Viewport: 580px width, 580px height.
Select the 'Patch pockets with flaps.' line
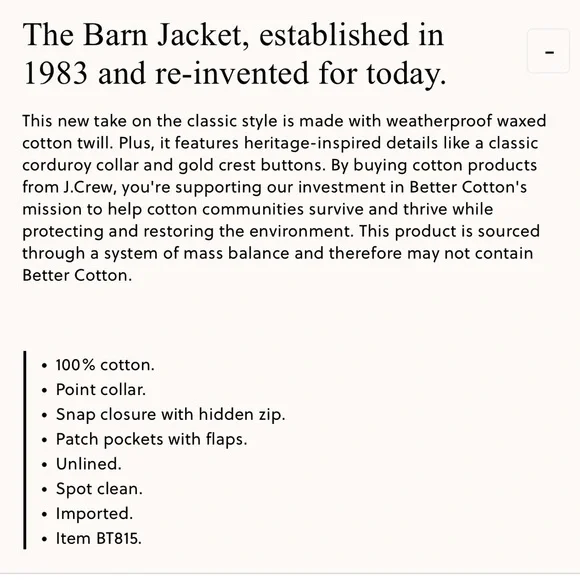151,439
